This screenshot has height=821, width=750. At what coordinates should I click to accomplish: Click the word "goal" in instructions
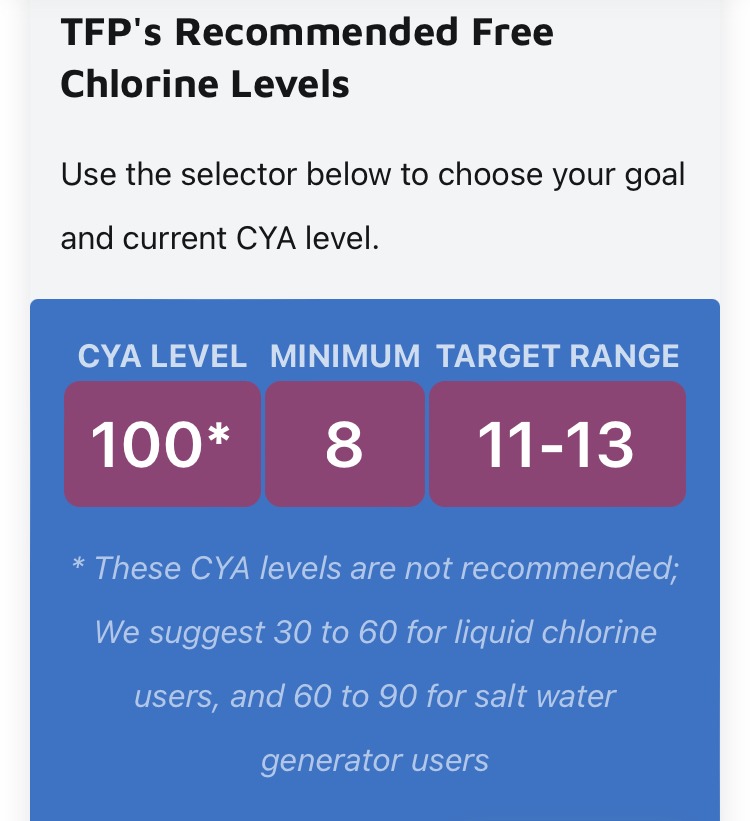pos(655,176)
